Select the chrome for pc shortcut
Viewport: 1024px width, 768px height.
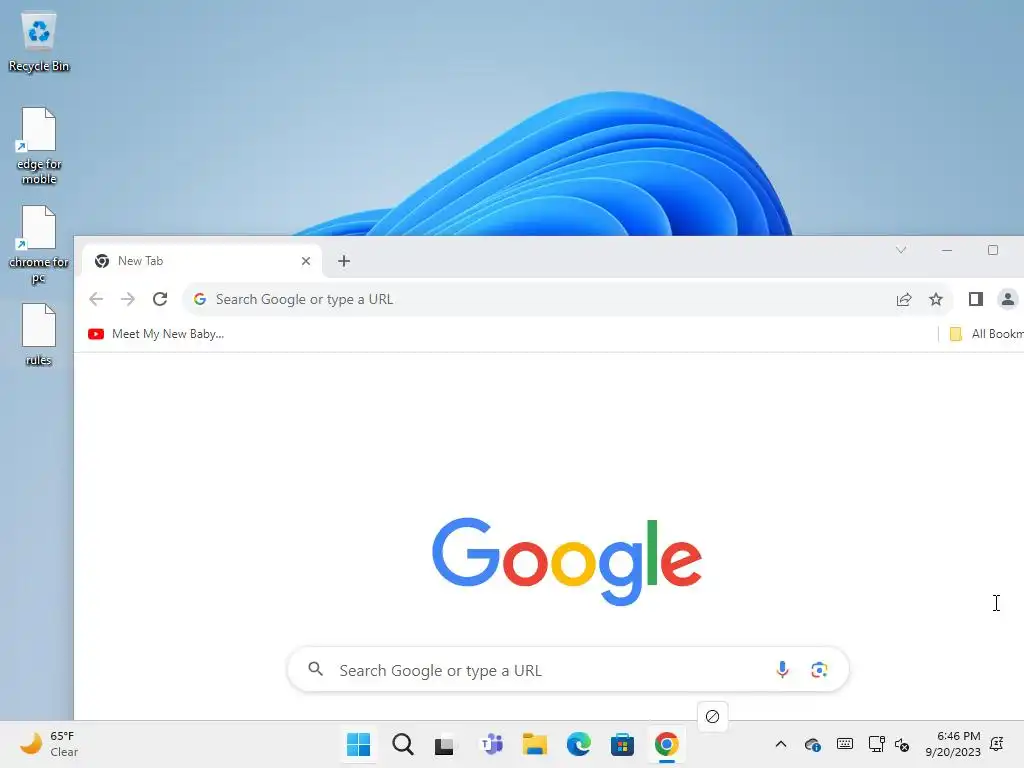click(x=39, y=245)
